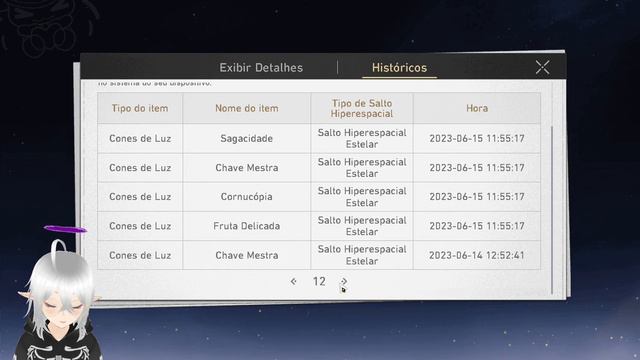Viewport: 640px width, 360px height.
Task: Click the timestamp in the Sagacidade row
Action: 477,139
